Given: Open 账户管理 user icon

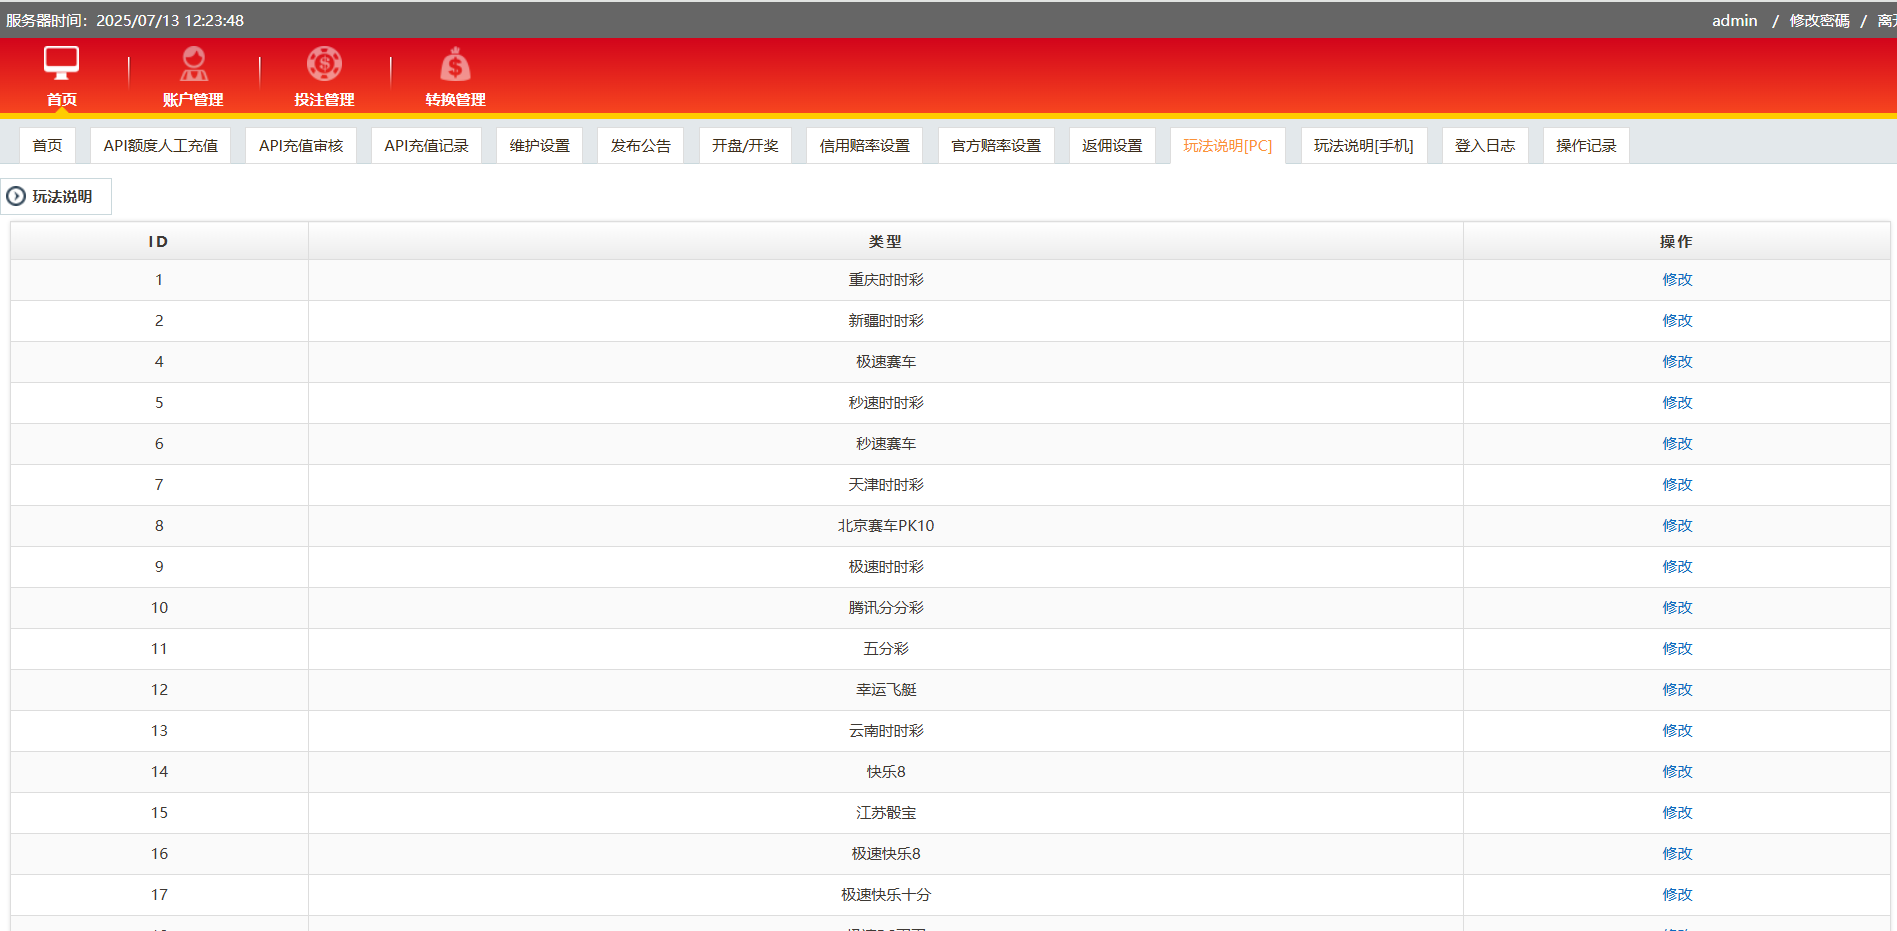Looking at the screenshot, I should click(193, 64).
